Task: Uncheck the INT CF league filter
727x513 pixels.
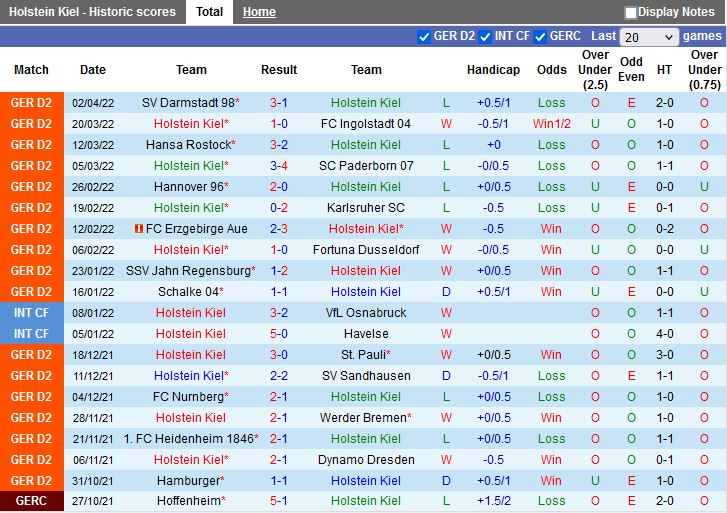Action: click(485, 37)
